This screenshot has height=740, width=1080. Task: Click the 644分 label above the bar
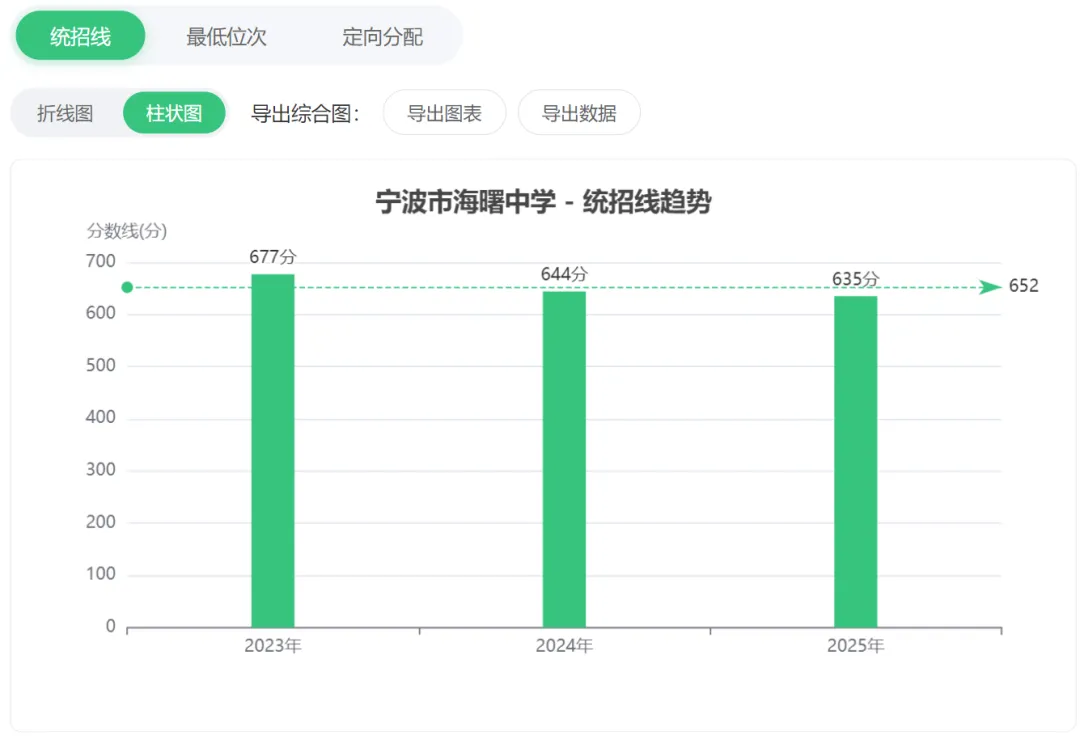(x=564, y=274)
